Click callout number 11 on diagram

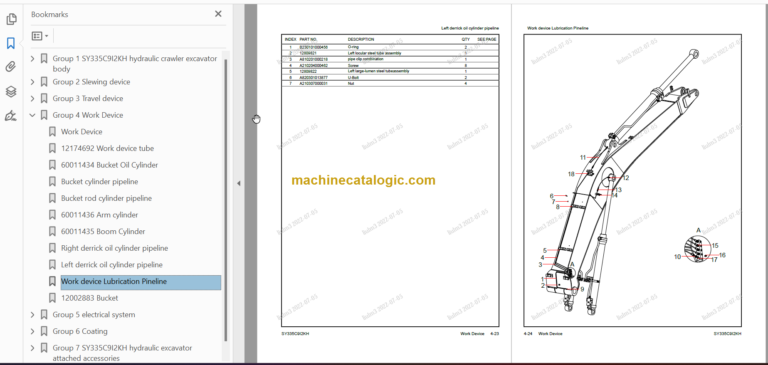pyautogui.click(x=583, y=158)
